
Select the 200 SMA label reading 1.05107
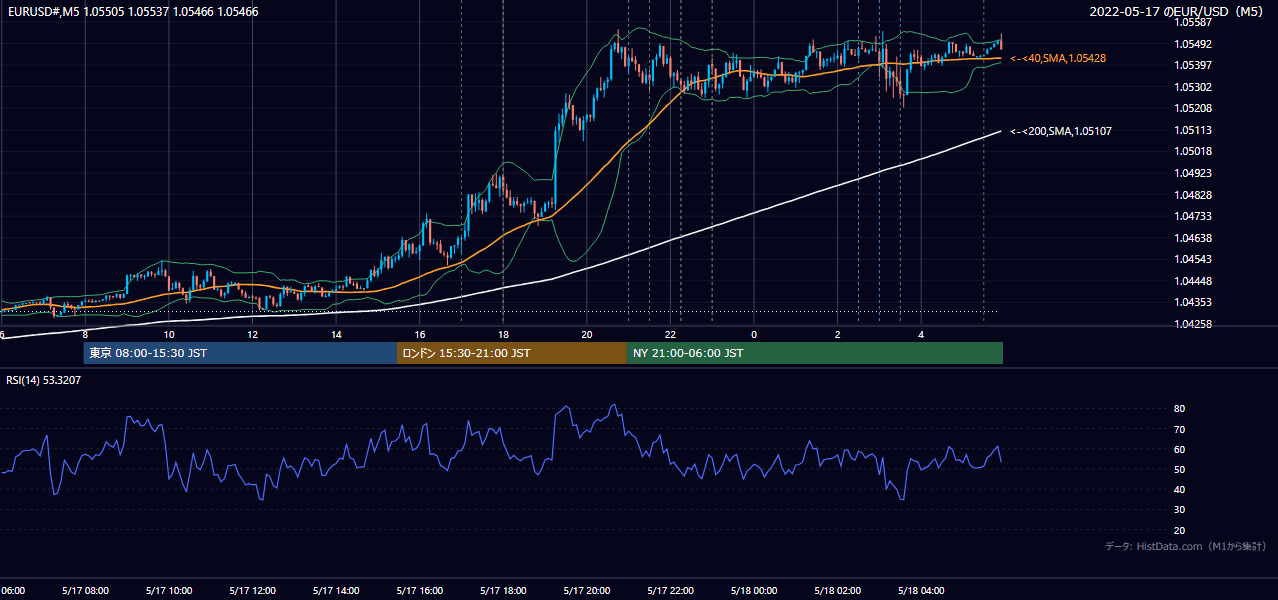click(1061, 131)
